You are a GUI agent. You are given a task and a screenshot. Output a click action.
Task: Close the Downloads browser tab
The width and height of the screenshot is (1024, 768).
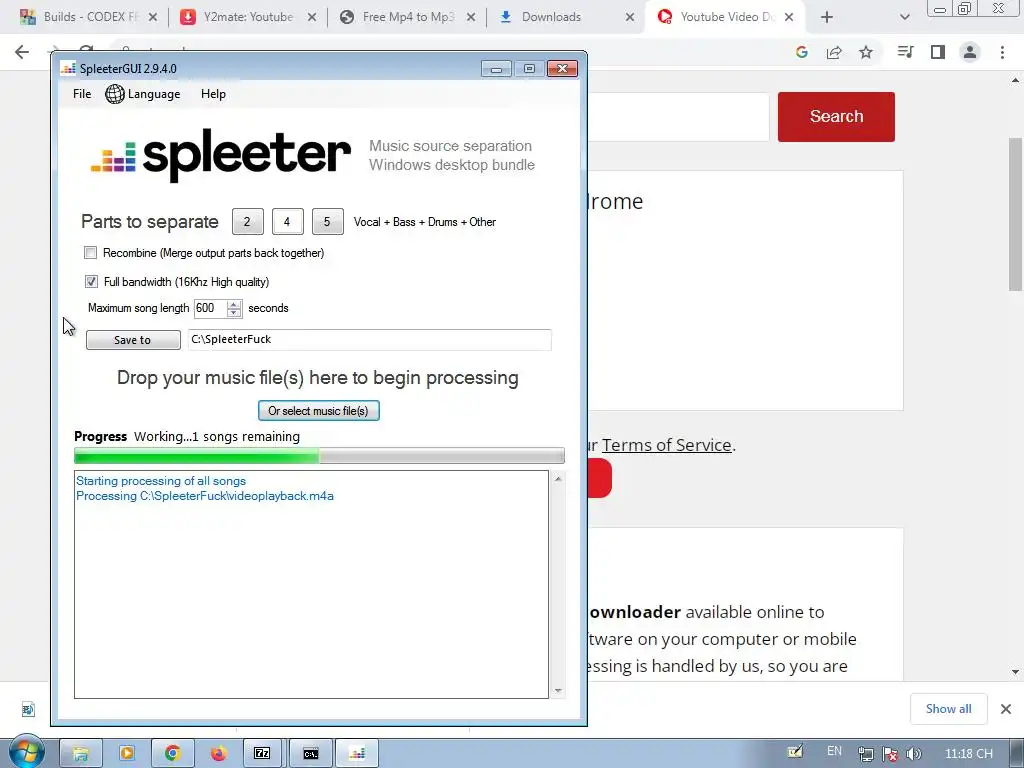pyautogui.click(x=630, y=18)
